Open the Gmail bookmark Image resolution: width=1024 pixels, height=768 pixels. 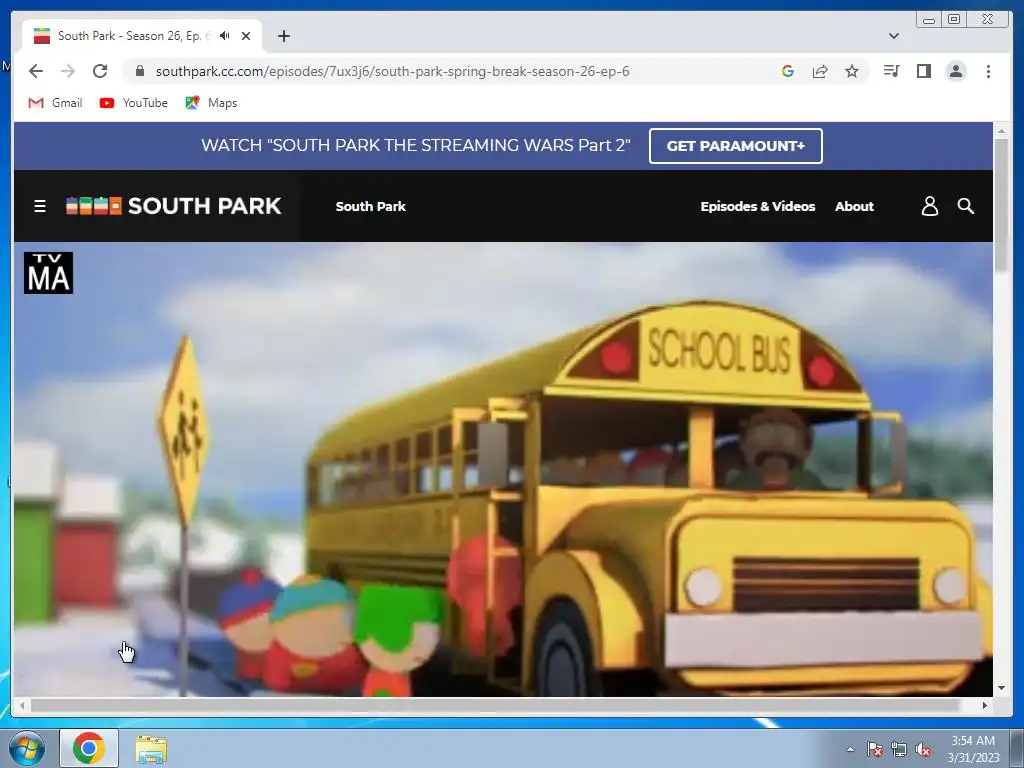tap(56, 103)
